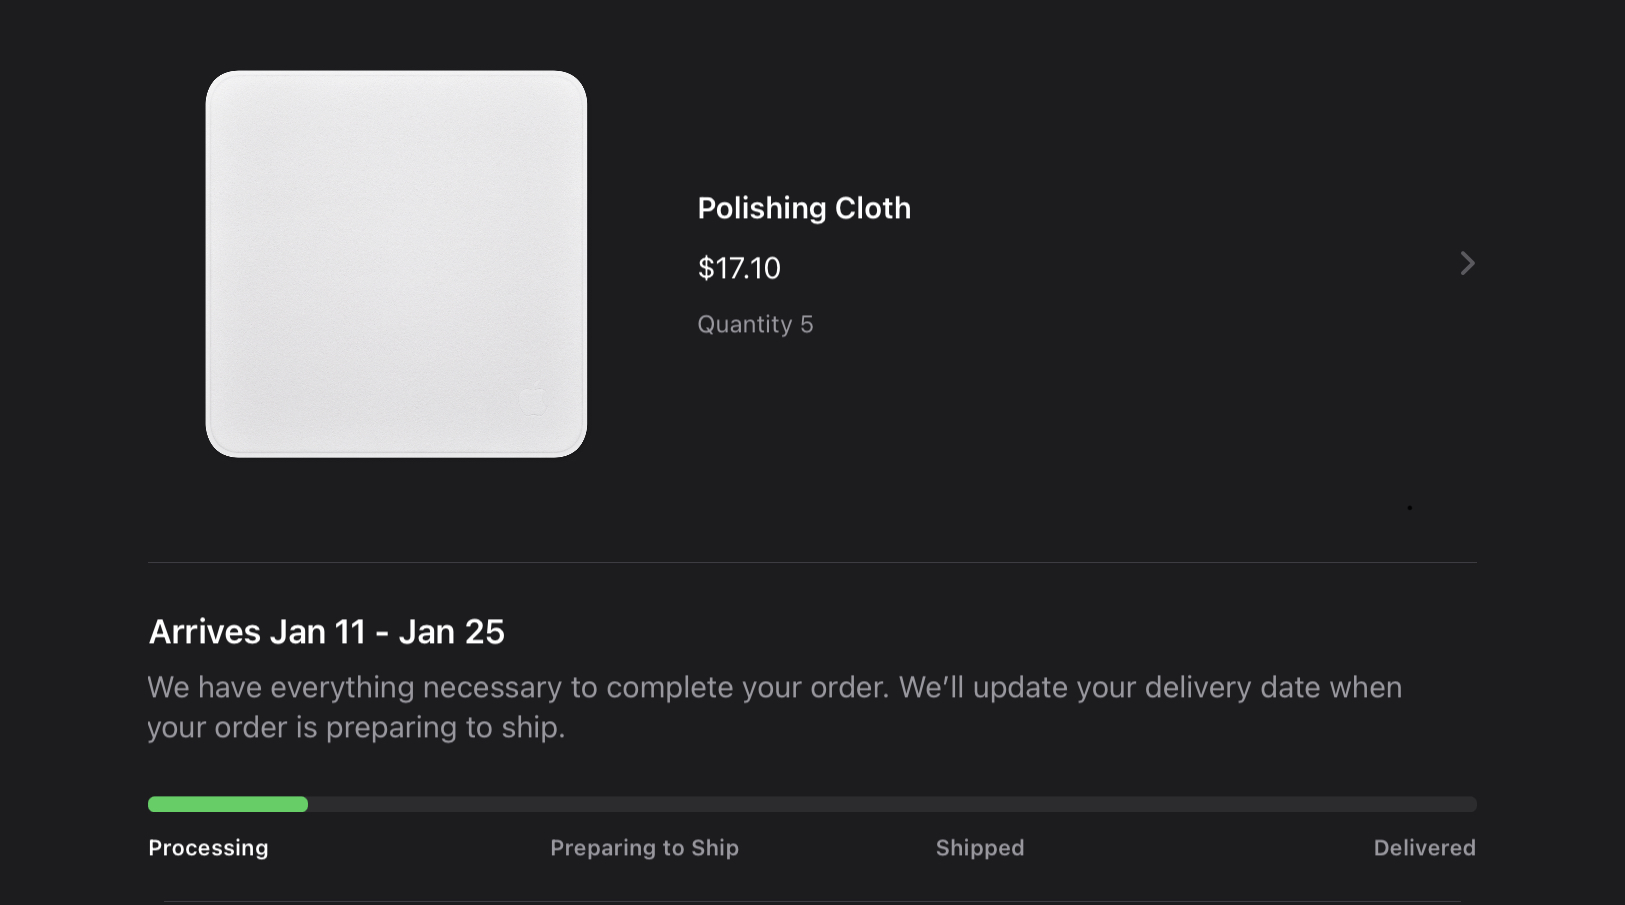Select the Preparing to Ship status label
The height and width of the screenshot is (905, 1625).
pyautogui.click(x=644, y=848)
